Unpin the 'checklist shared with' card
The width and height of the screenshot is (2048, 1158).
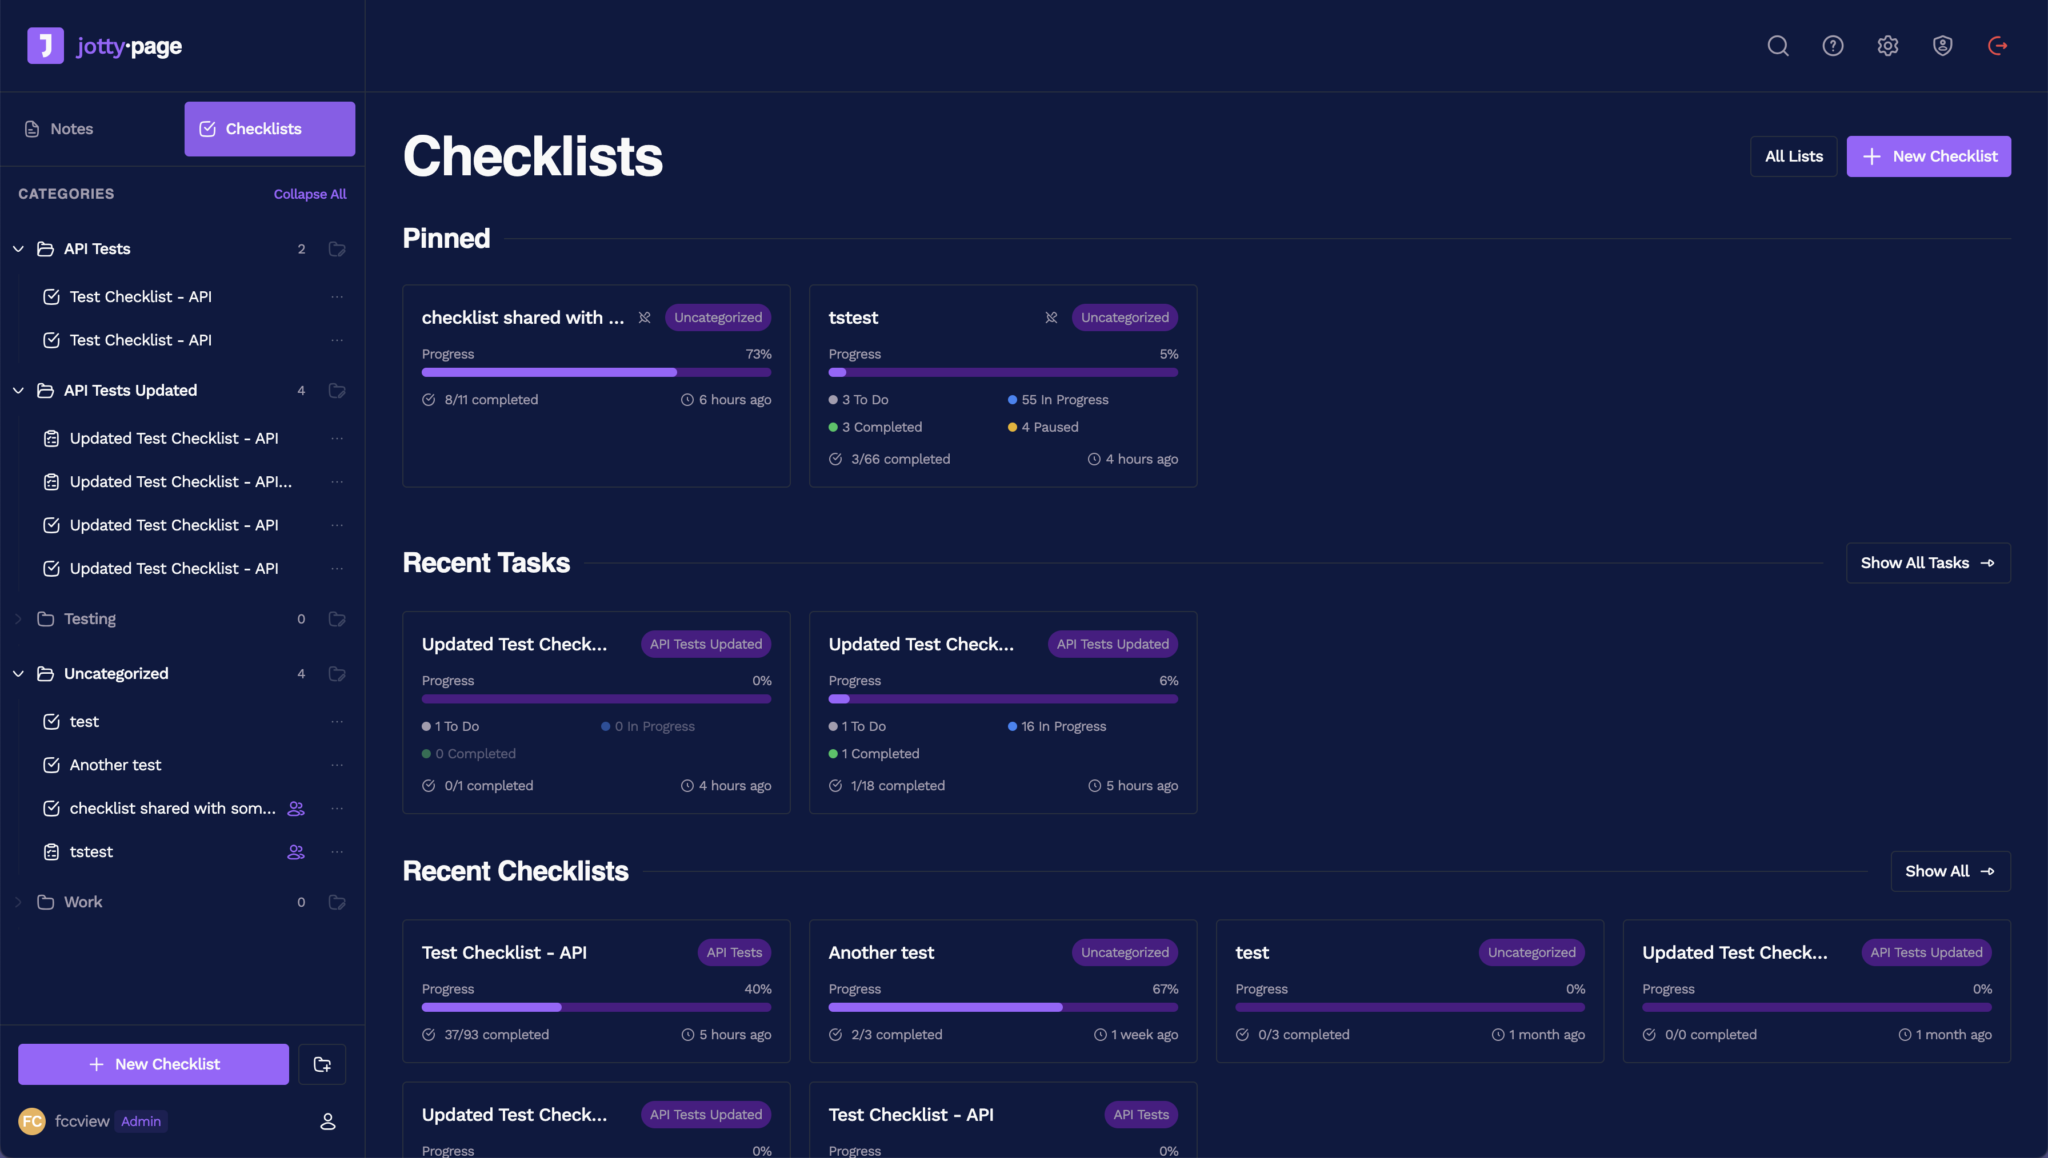(x=645, y=318)
